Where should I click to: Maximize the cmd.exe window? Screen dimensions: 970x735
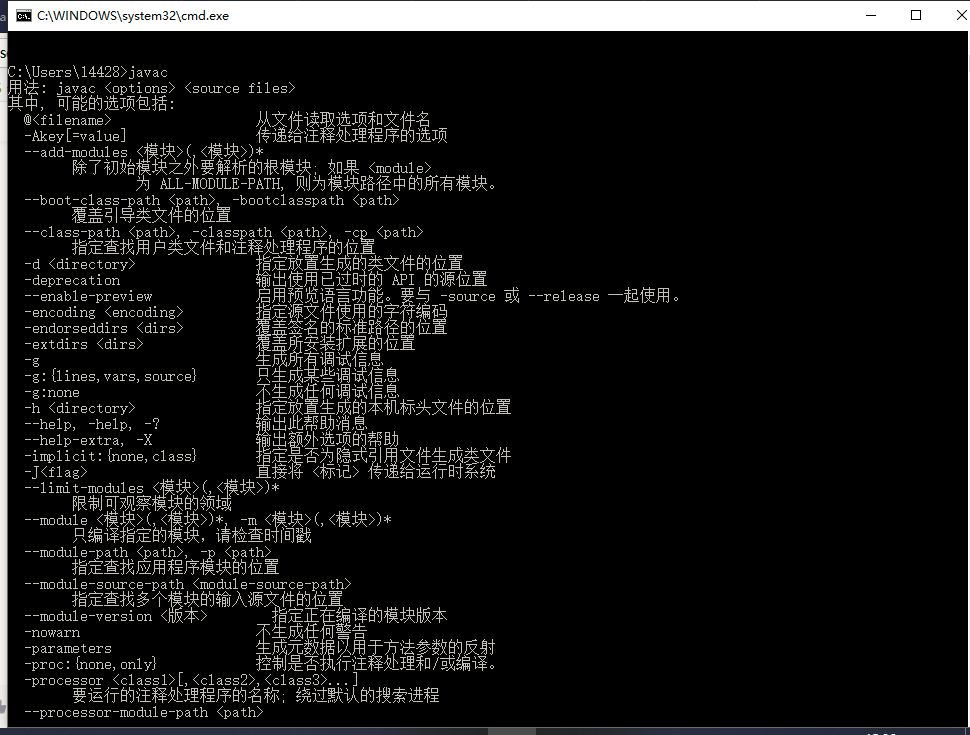click(916, 15)
